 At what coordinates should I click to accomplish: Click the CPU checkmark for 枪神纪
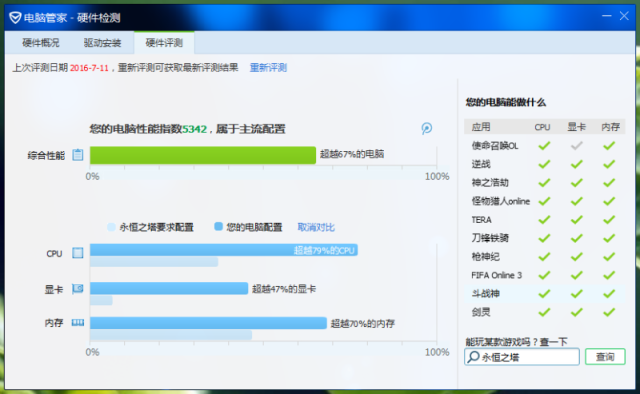[x=544, y=257]
